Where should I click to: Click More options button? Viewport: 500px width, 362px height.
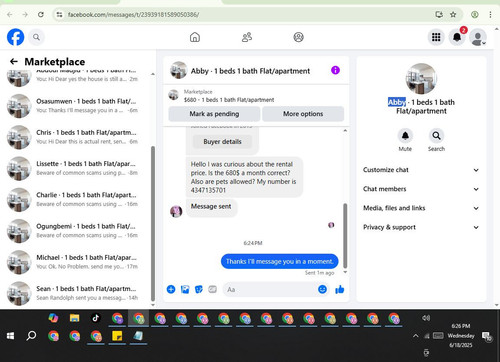303,114
